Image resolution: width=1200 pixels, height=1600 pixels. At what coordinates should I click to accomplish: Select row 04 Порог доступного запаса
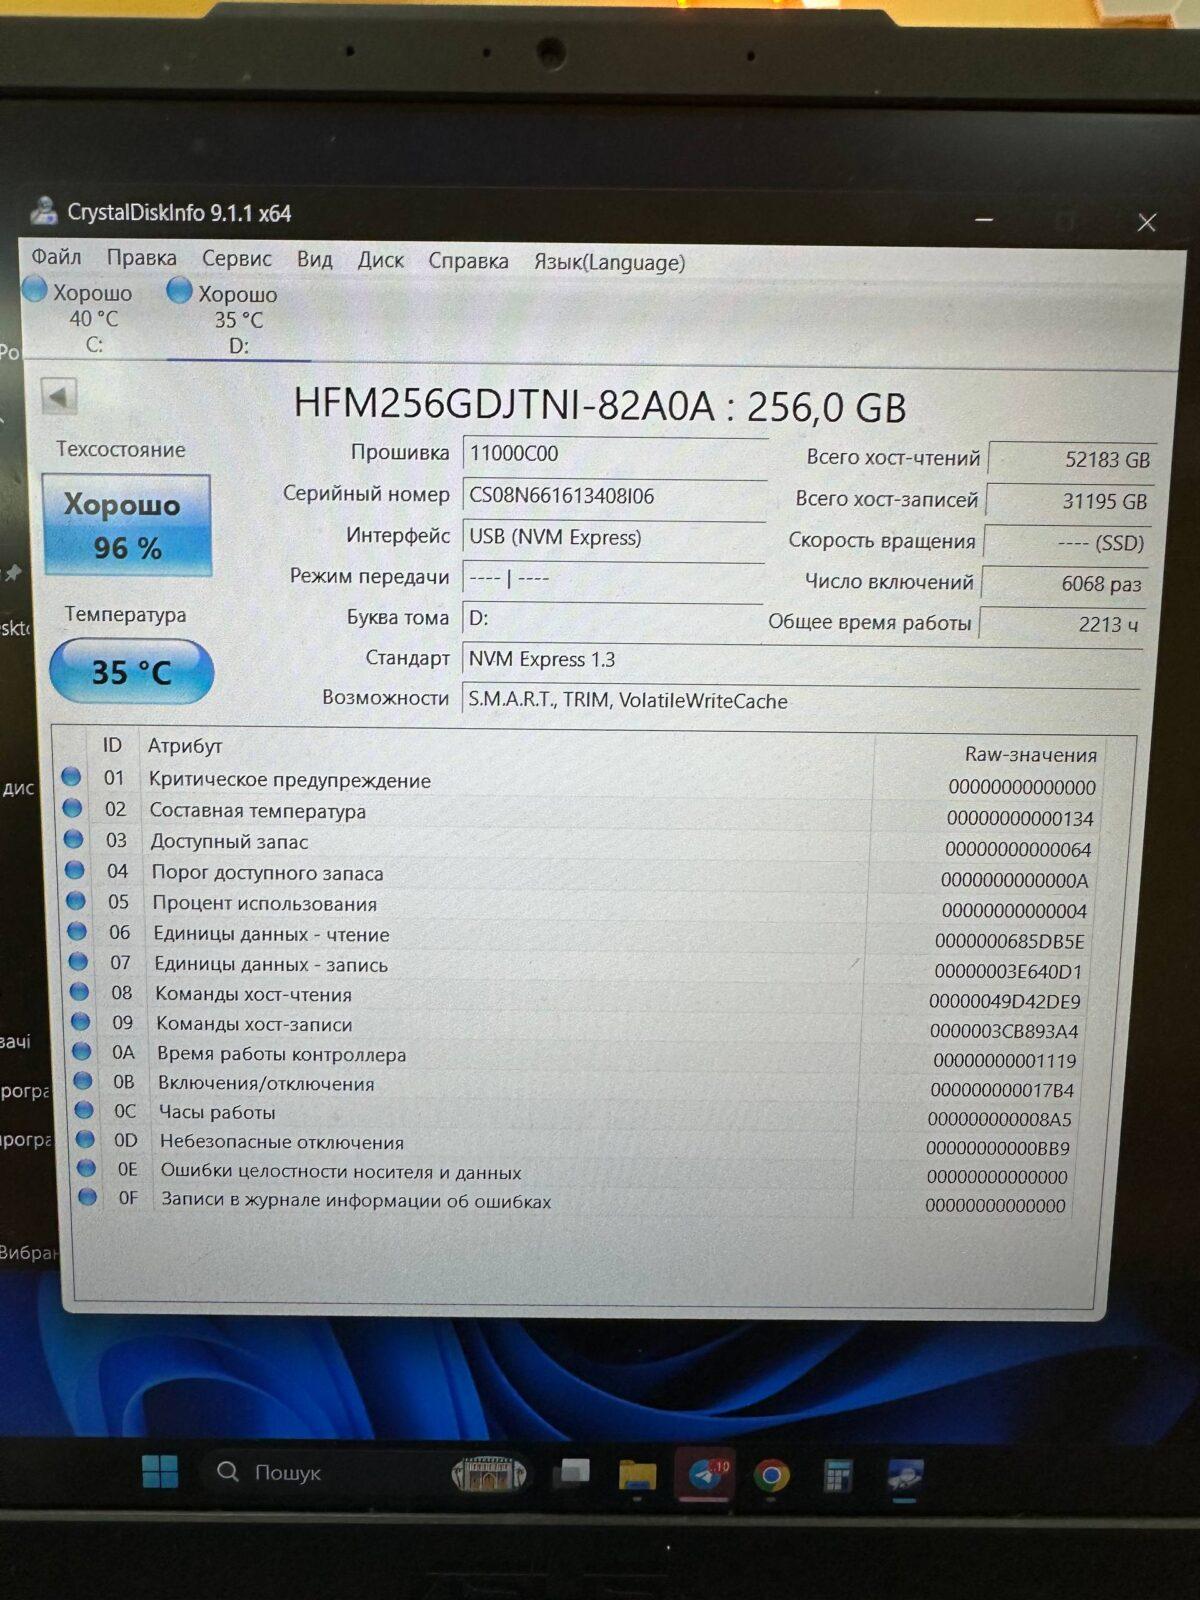tap(580, 875)
